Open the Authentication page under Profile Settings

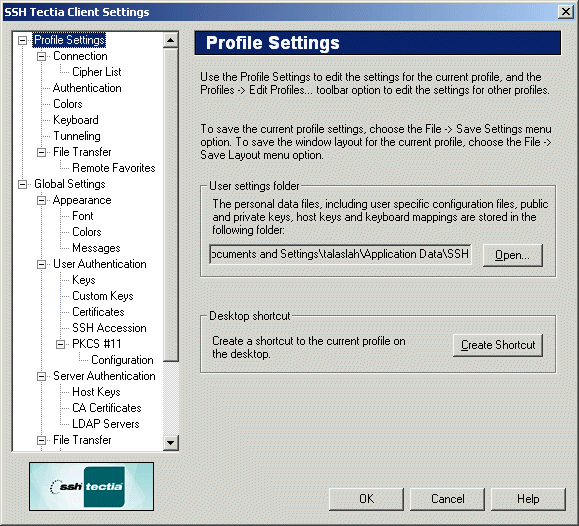click(x=87, y=88)
